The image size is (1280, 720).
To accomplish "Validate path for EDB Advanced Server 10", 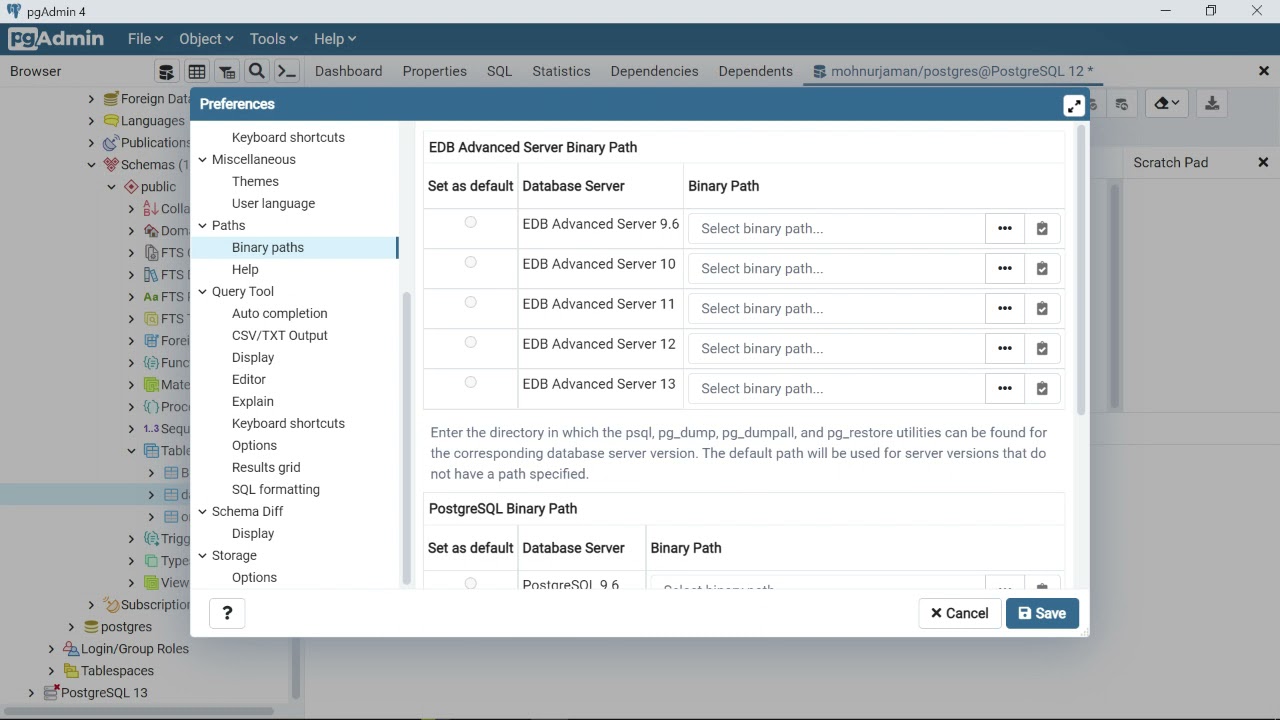I will pyautogui.click(x=1042, y=268).
